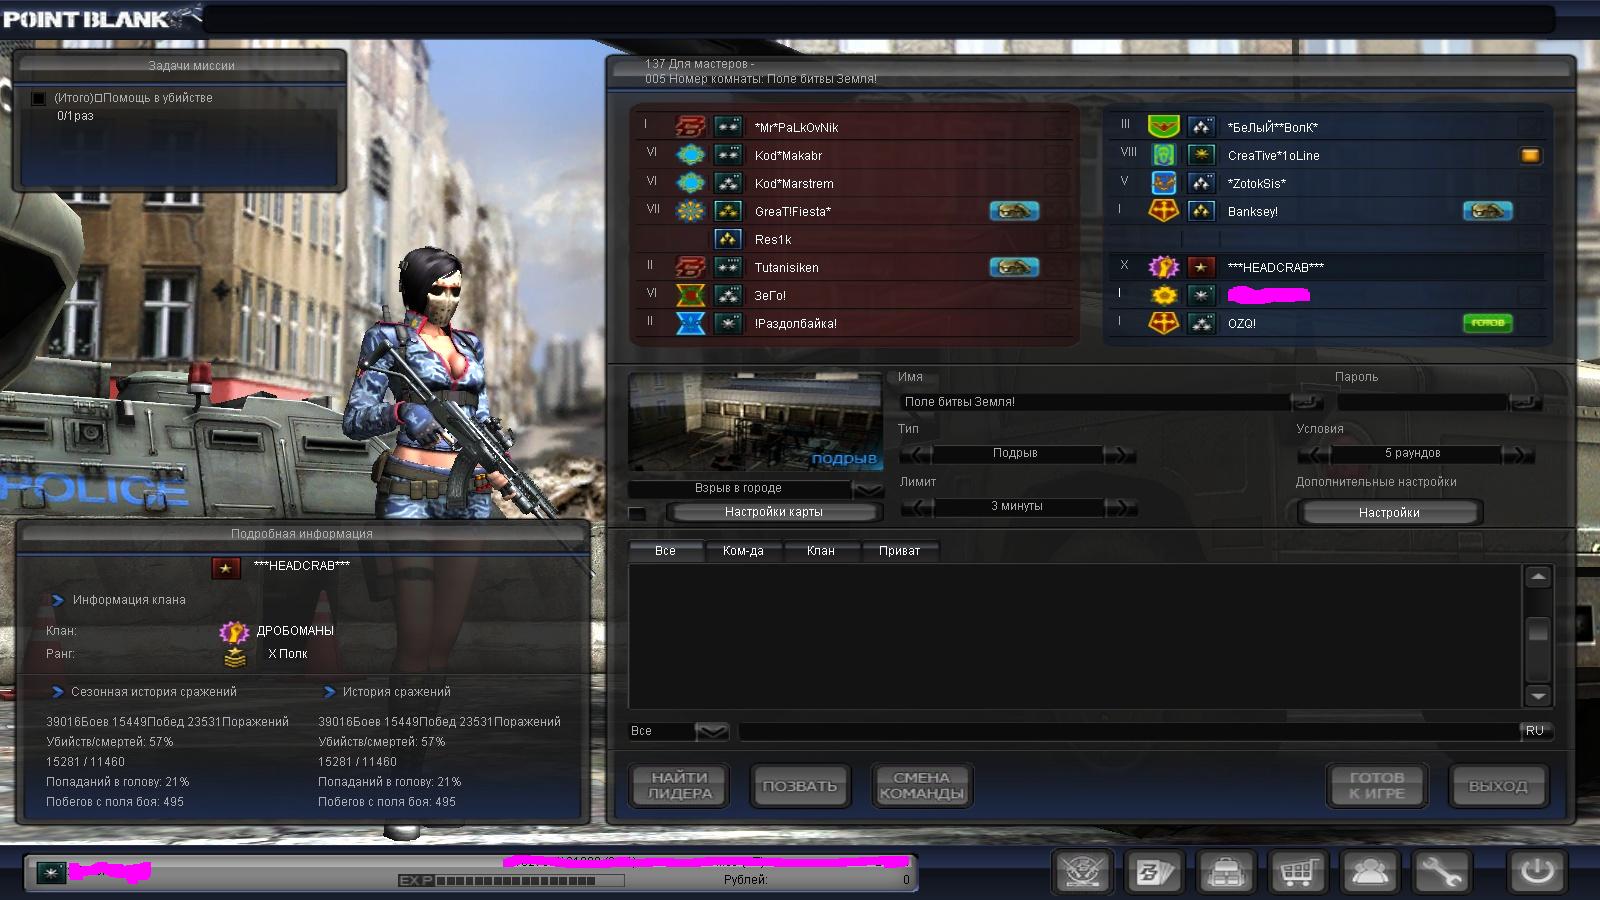Open the PB cards icon
Screen dimensions: 1600x900
1154,872
